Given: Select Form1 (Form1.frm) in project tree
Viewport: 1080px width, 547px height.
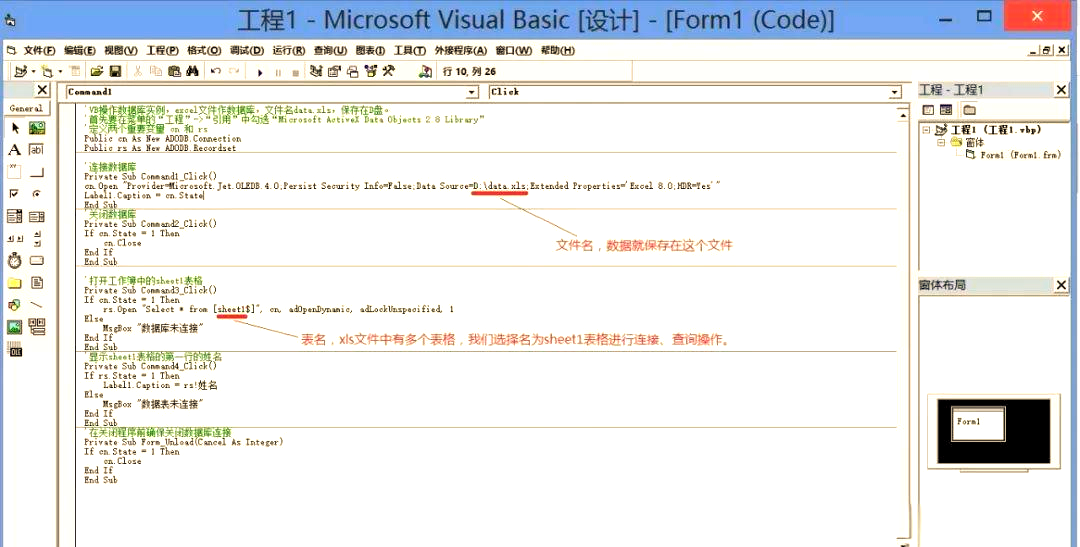Looking at the screenshot, I should [x=1021, y=155].
